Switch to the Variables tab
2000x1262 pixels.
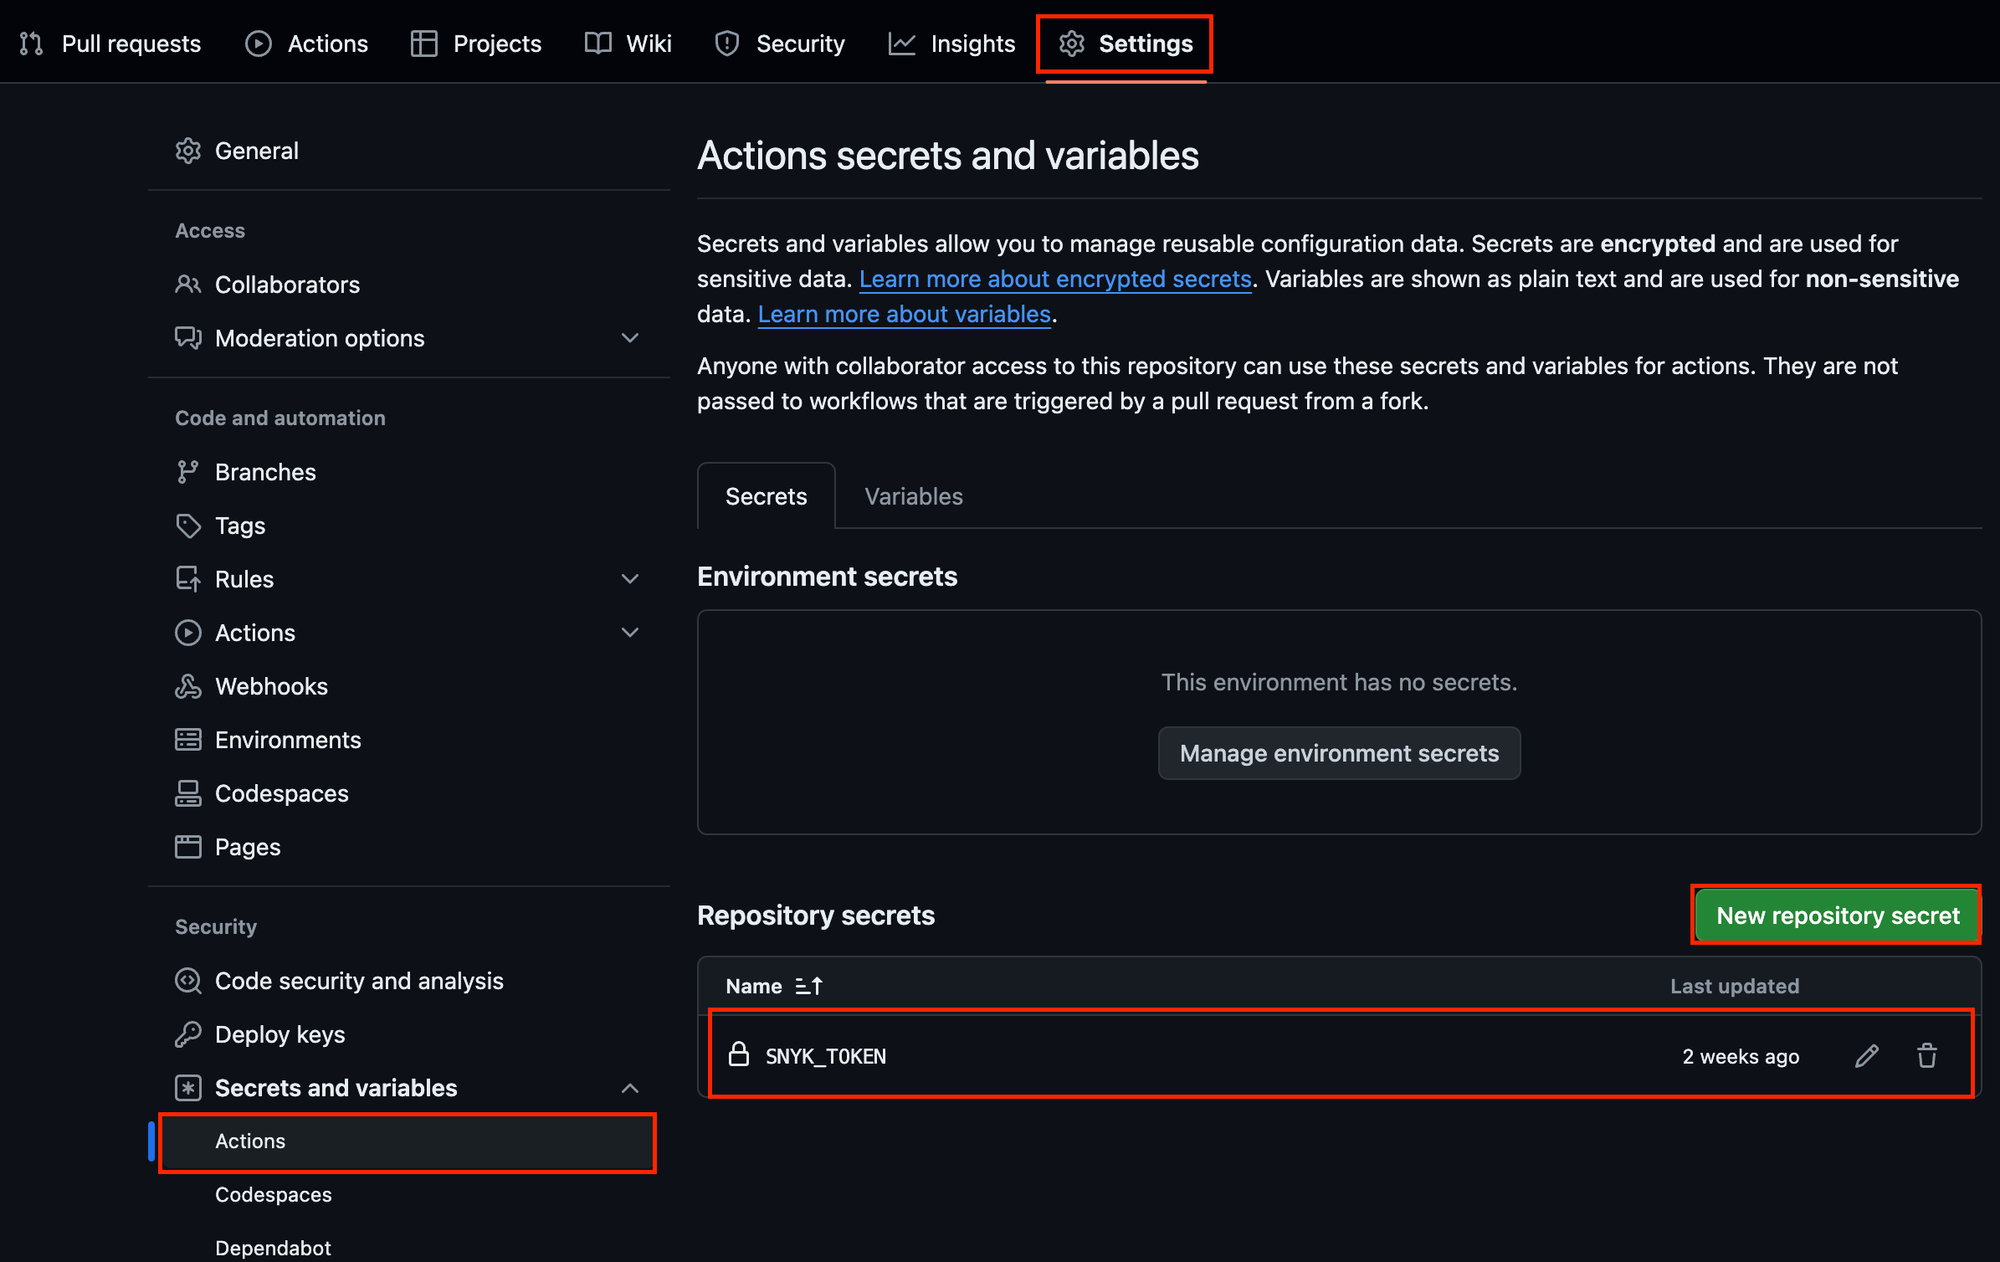(x=913, y=497)
